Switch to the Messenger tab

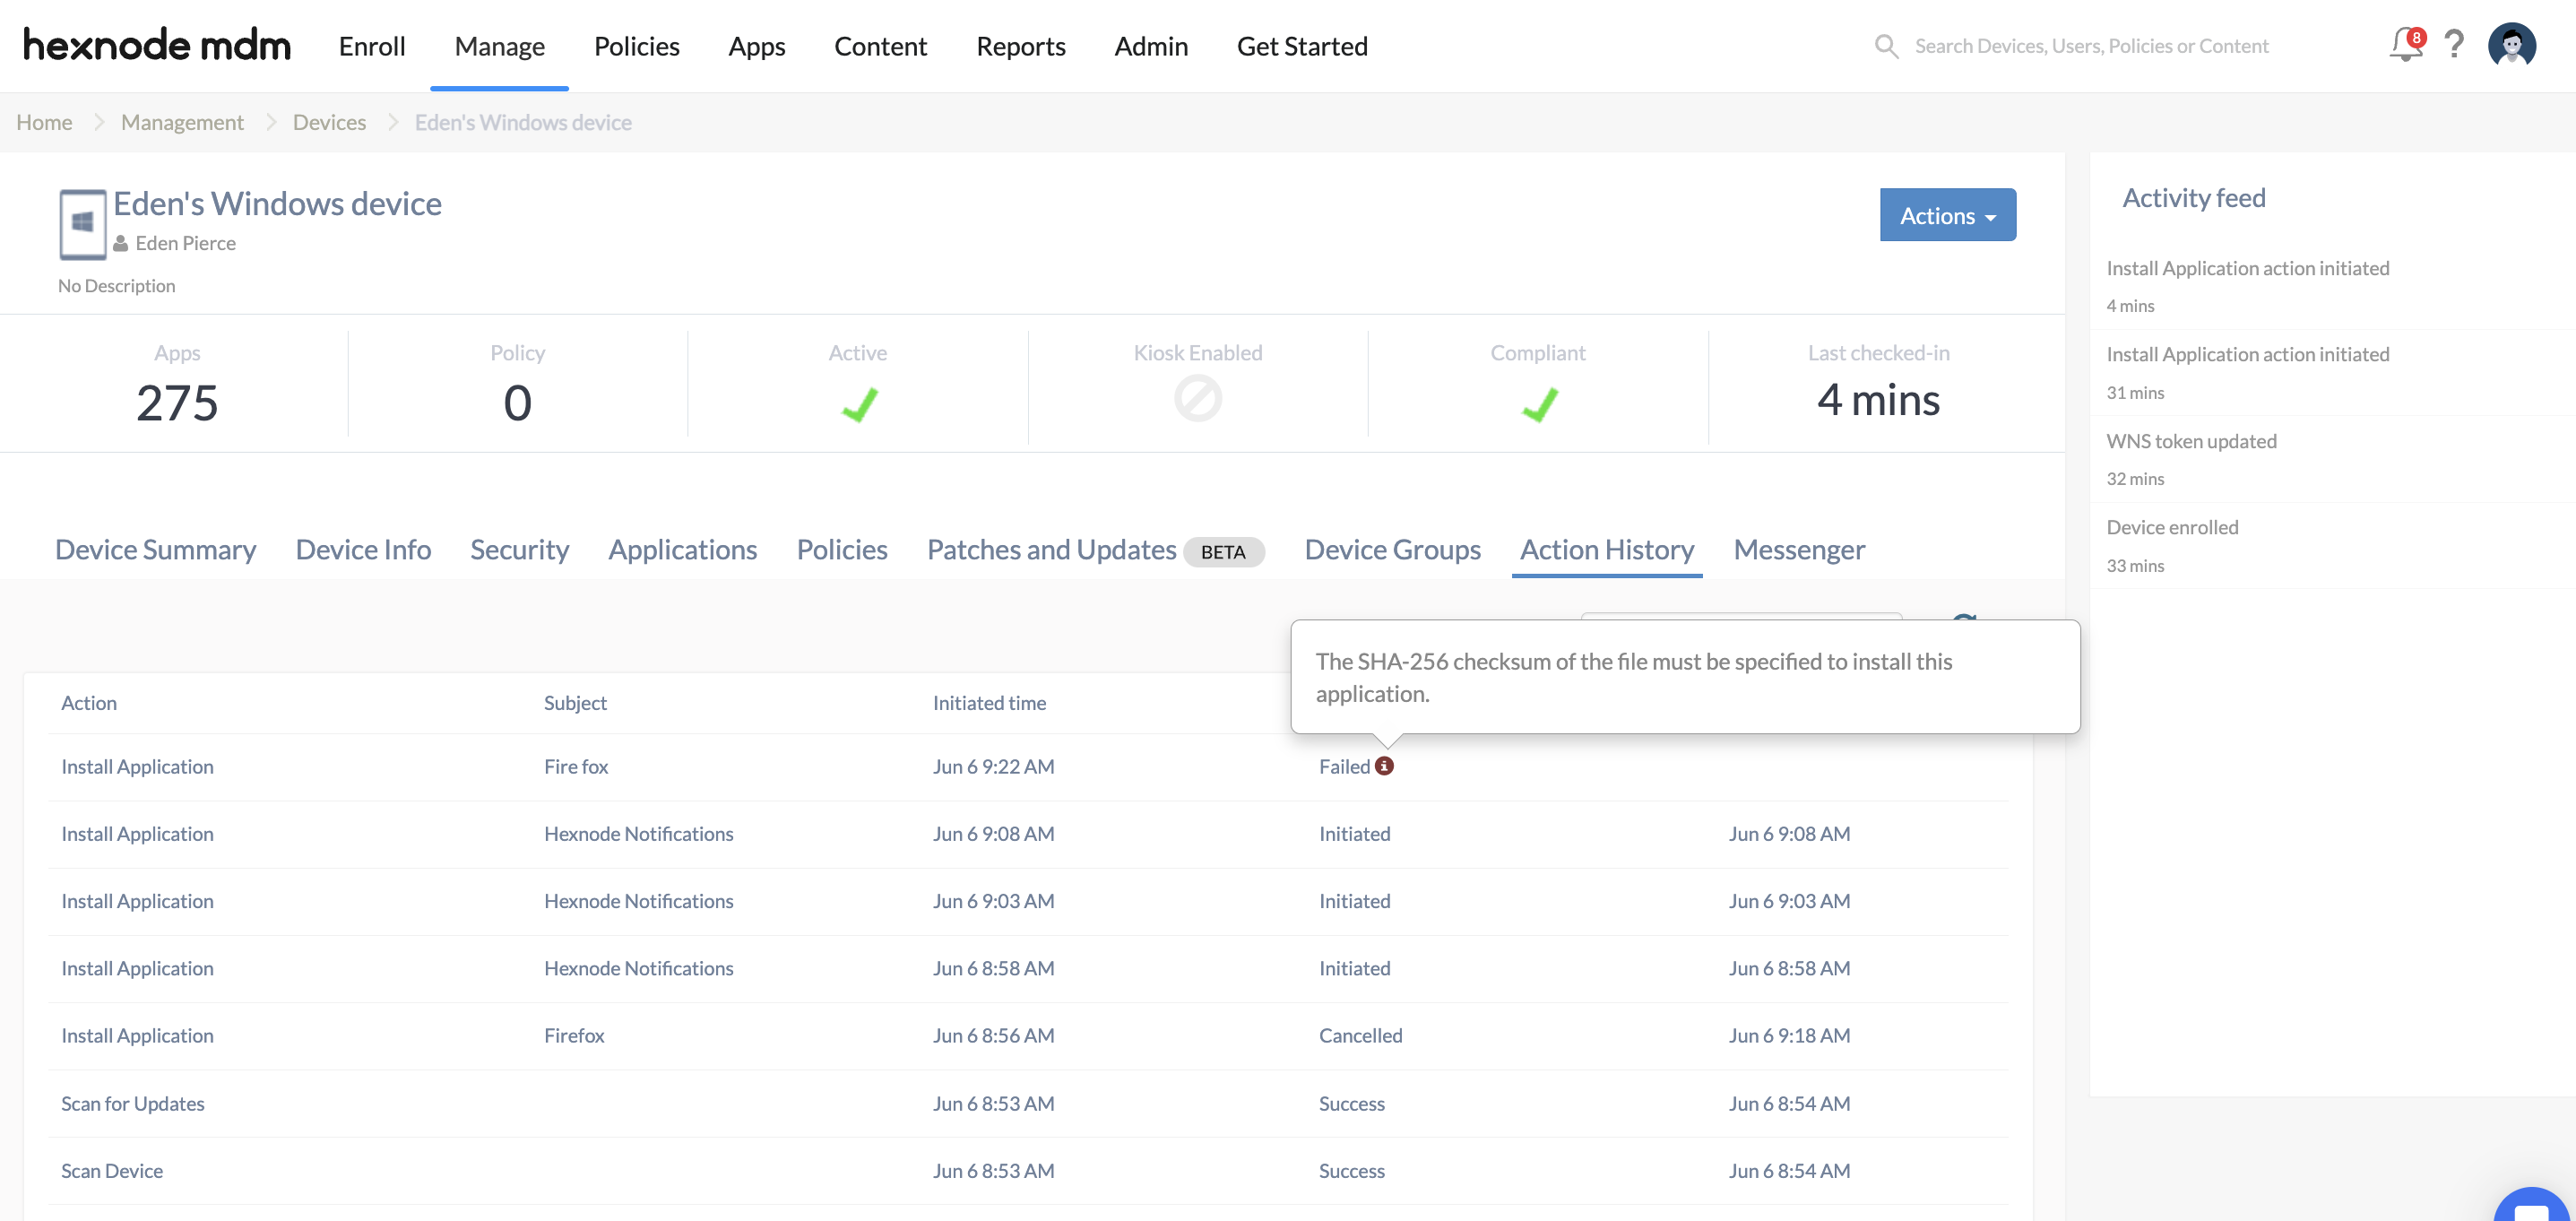pyautogui.click(x=1799, y=549)
